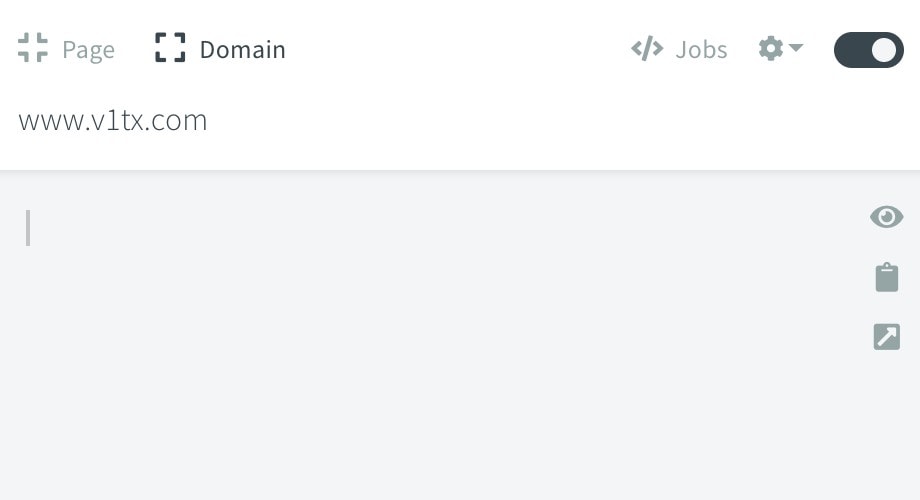
Task: Toggle preview with the eye icon
Action: click(x=887, y=217)
